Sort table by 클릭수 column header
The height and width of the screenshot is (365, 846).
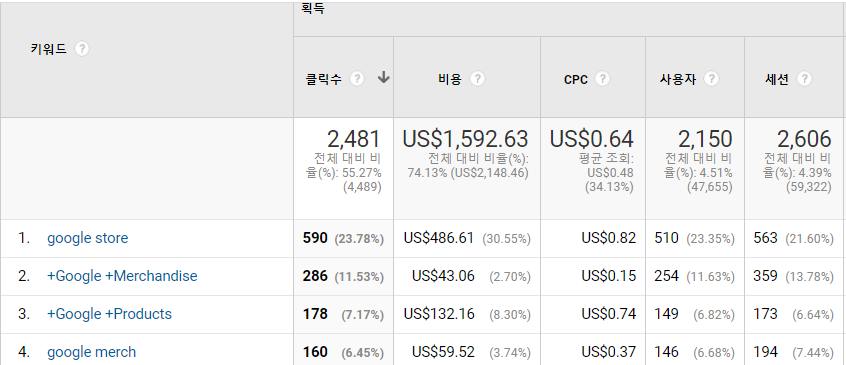pos(324,80)
